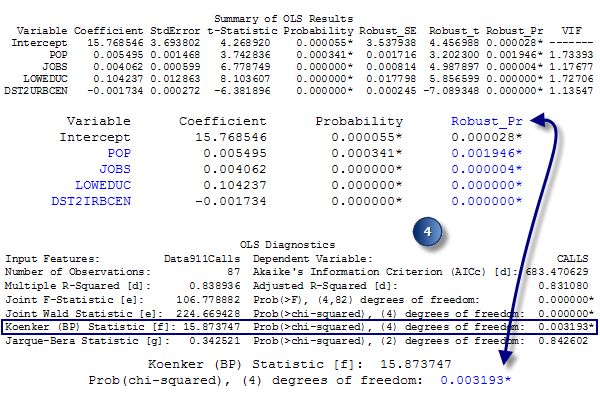This screenshot has width=600, height=395.
Task: Click the blue 0.003193* value at bottom
Action: (475, 380)
